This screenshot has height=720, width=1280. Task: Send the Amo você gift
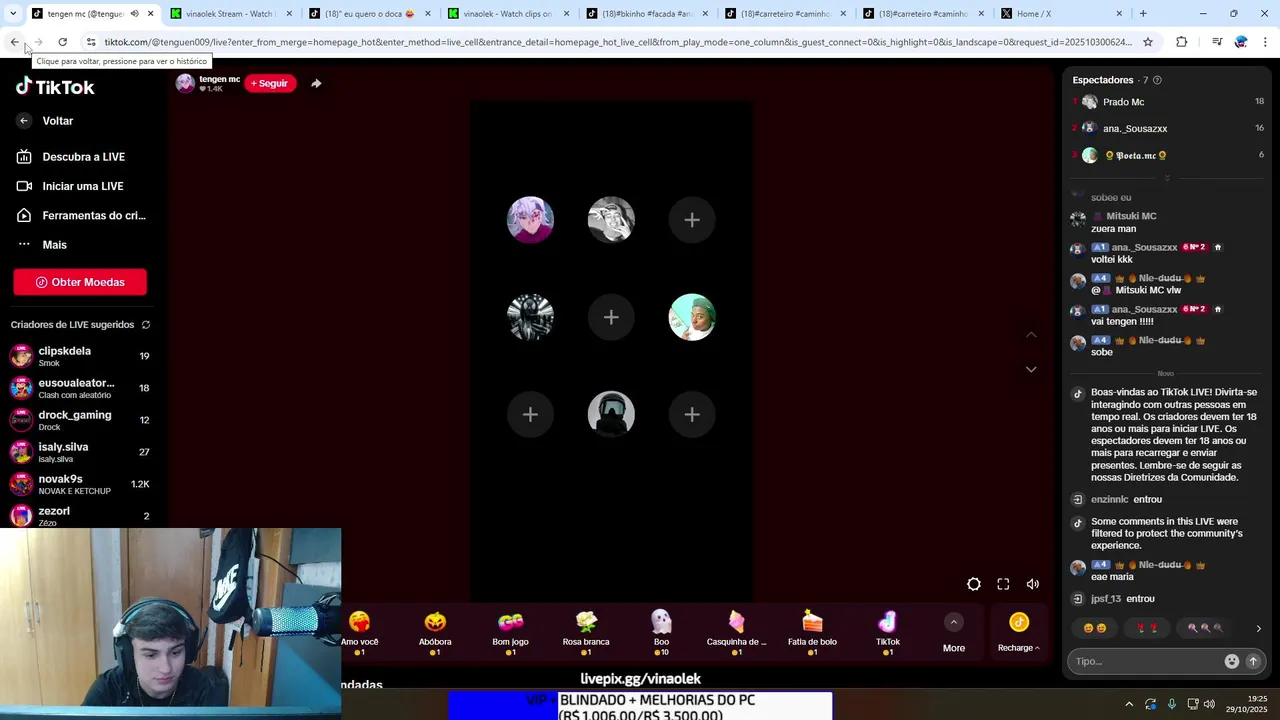click(360, 633)
